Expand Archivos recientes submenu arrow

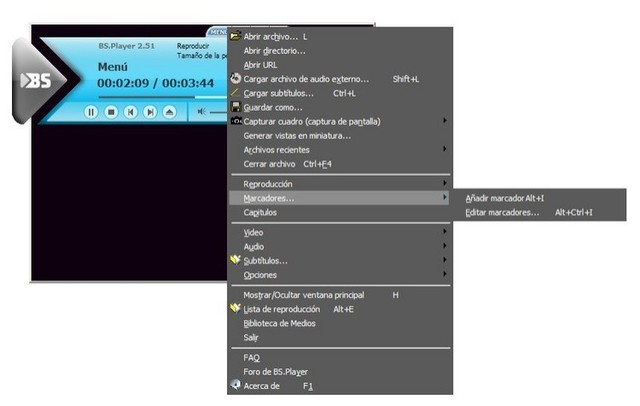click(444, 149)
